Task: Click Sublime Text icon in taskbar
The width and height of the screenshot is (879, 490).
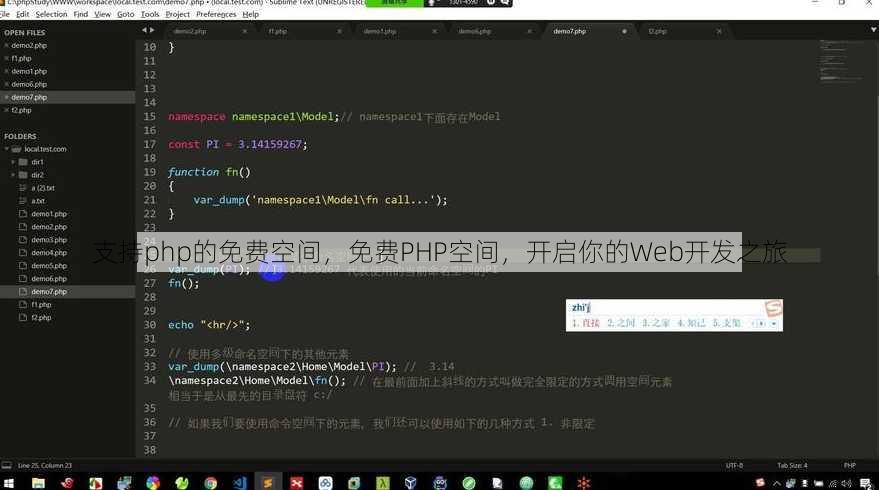Action: (268, 483)
